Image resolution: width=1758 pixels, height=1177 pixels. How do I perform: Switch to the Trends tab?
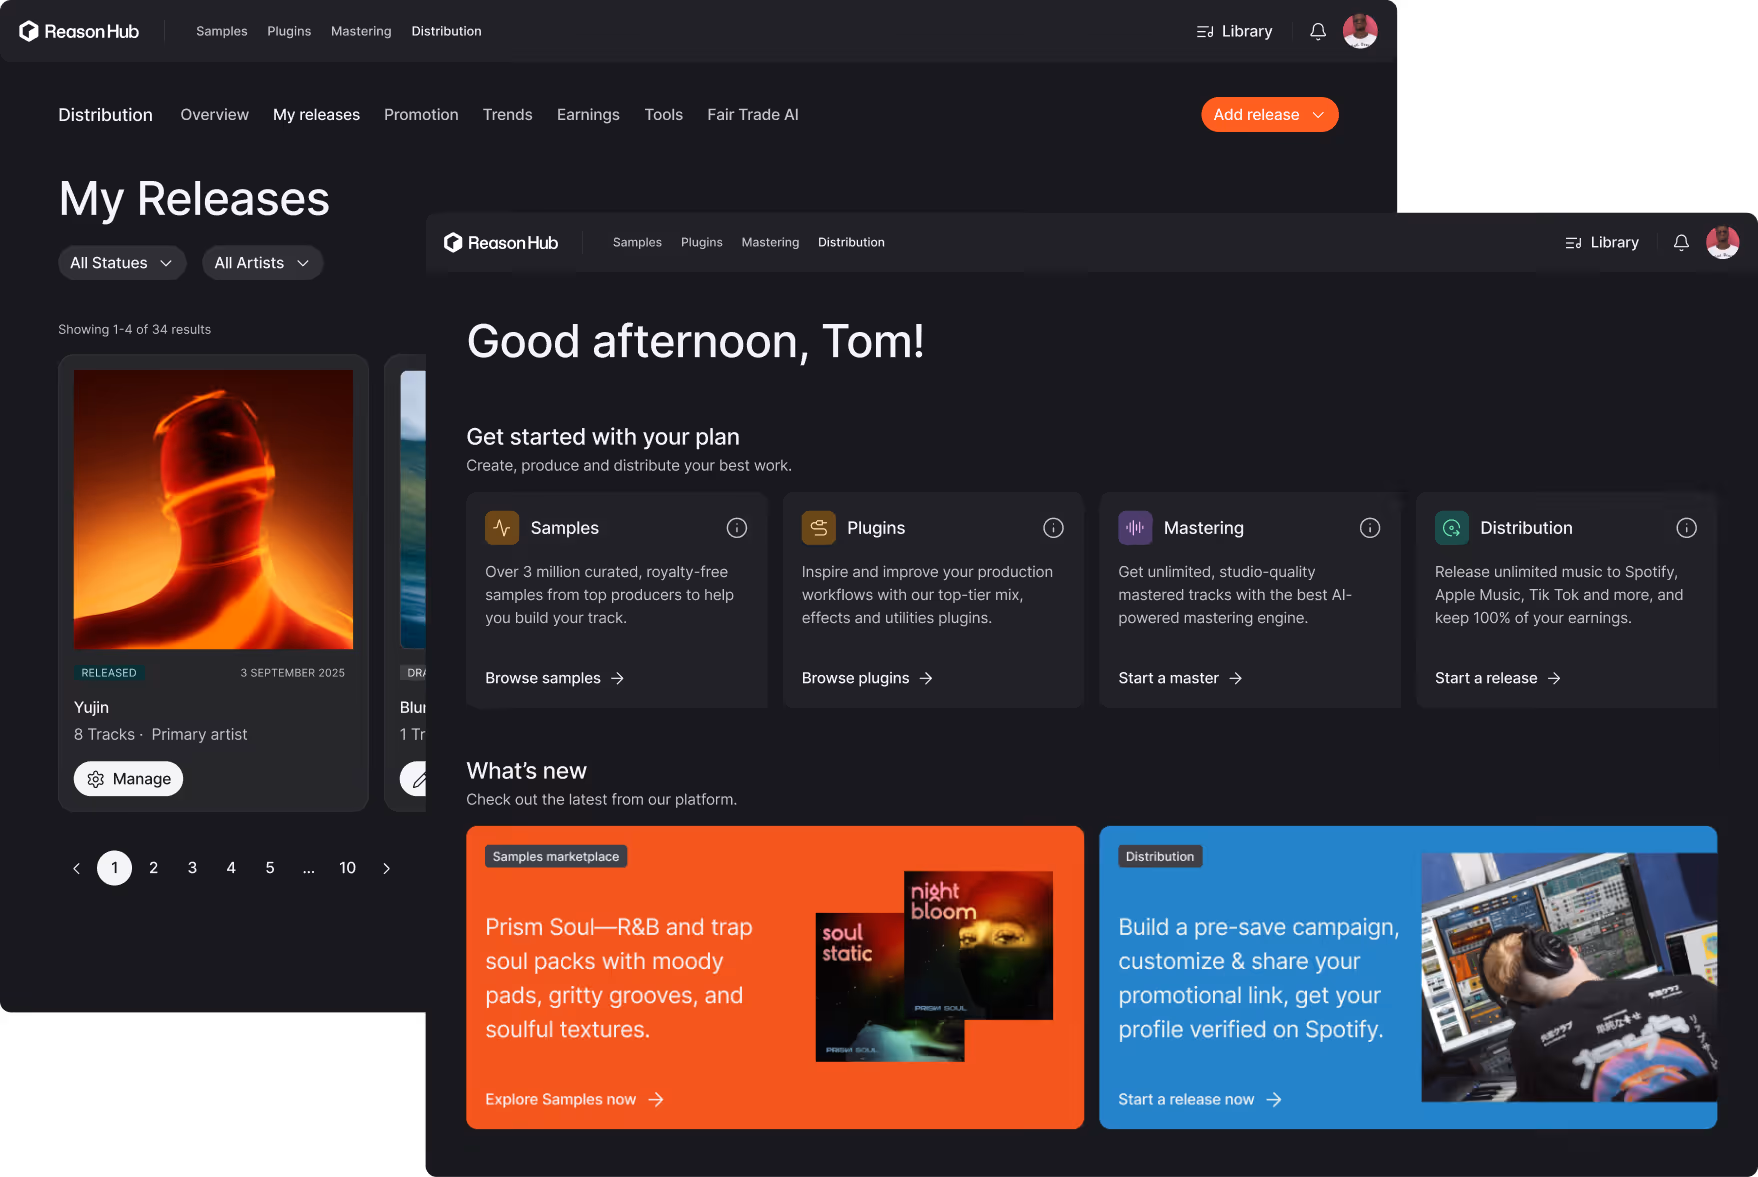pyautogui.click(x=507, y=114)
